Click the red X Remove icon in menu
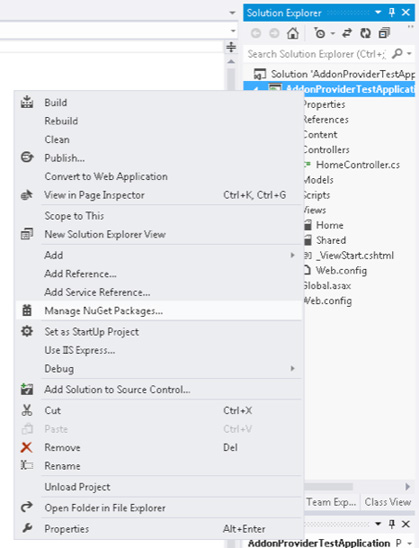Screen dimensions: 419x548 point(27,447)
